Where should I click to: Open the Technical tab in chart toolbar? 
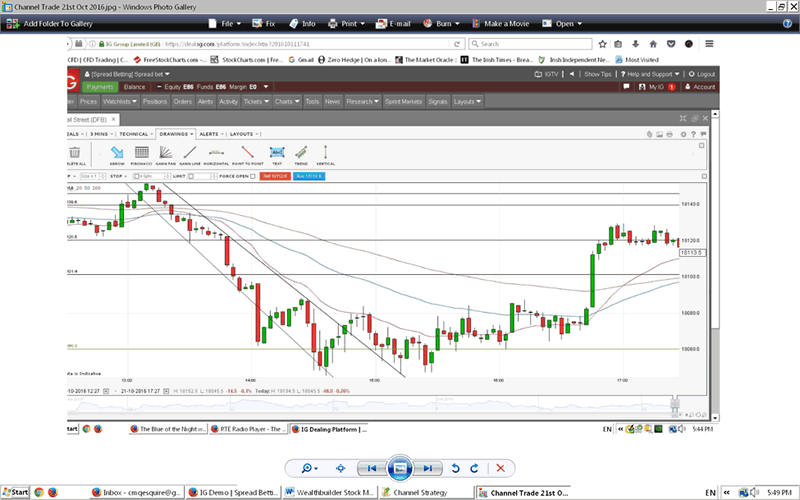(x=134, y=133)
